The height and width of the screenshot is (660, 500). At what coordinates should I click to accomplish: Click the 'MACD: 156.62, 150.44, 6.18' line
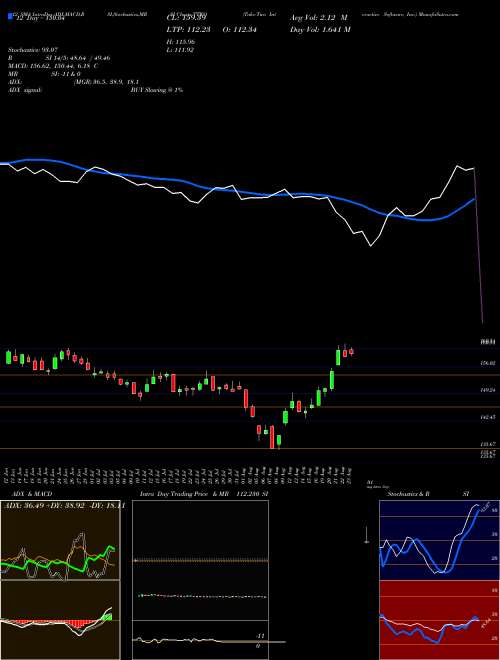(x=50, y=66)
